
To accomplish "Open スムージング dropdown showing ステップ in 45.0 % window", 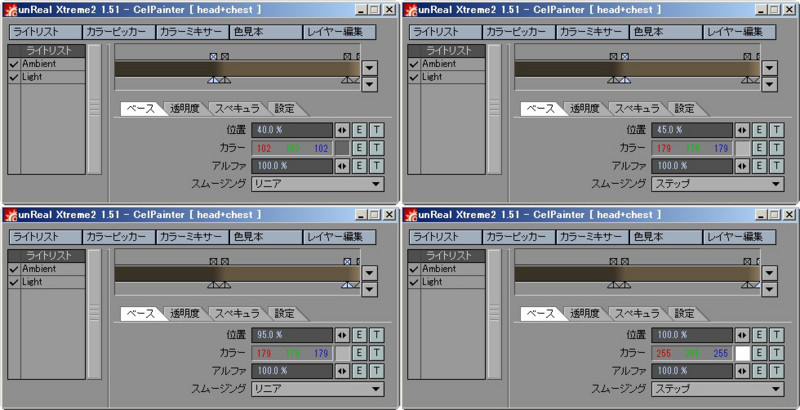I will point(717,184).
